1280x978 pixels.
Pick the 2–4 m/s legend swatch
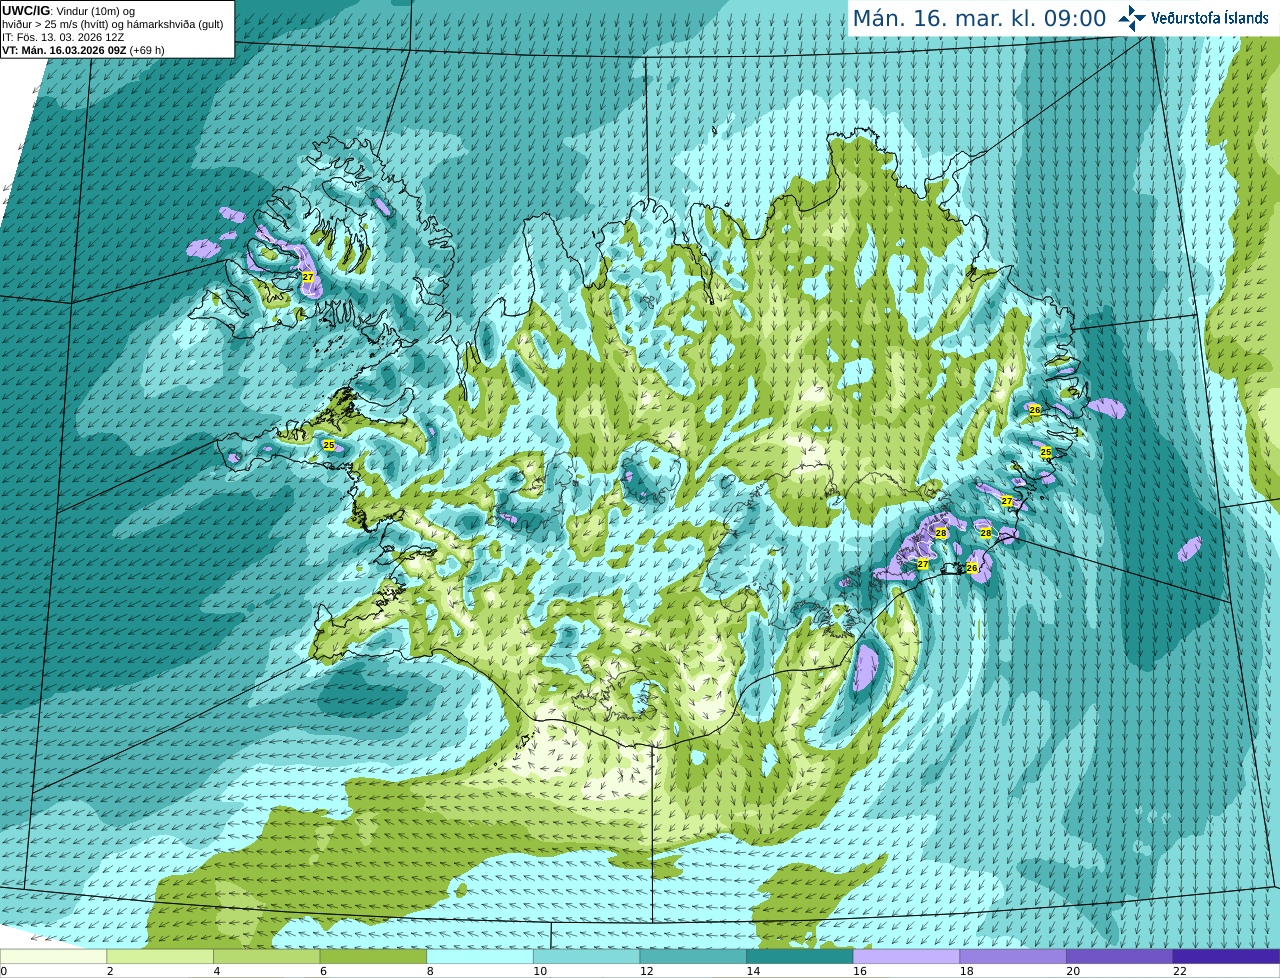tap(160, 956)
